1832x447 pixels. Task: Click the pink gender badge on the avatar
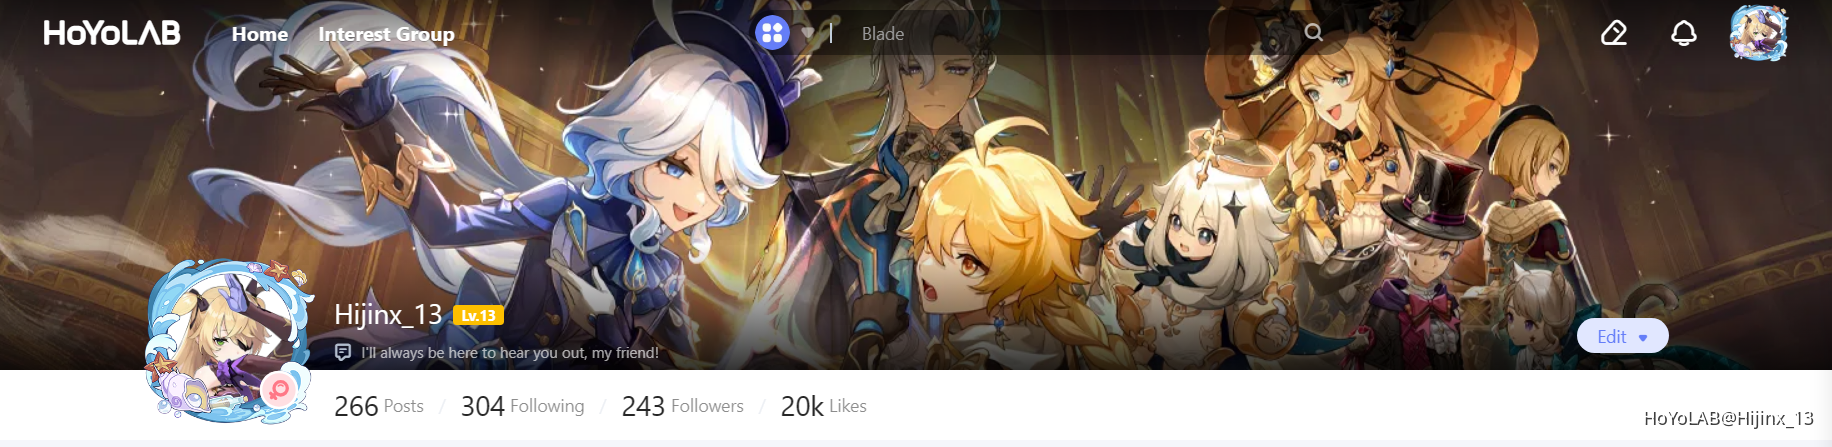pyautogui.click(x=279, y=390)
